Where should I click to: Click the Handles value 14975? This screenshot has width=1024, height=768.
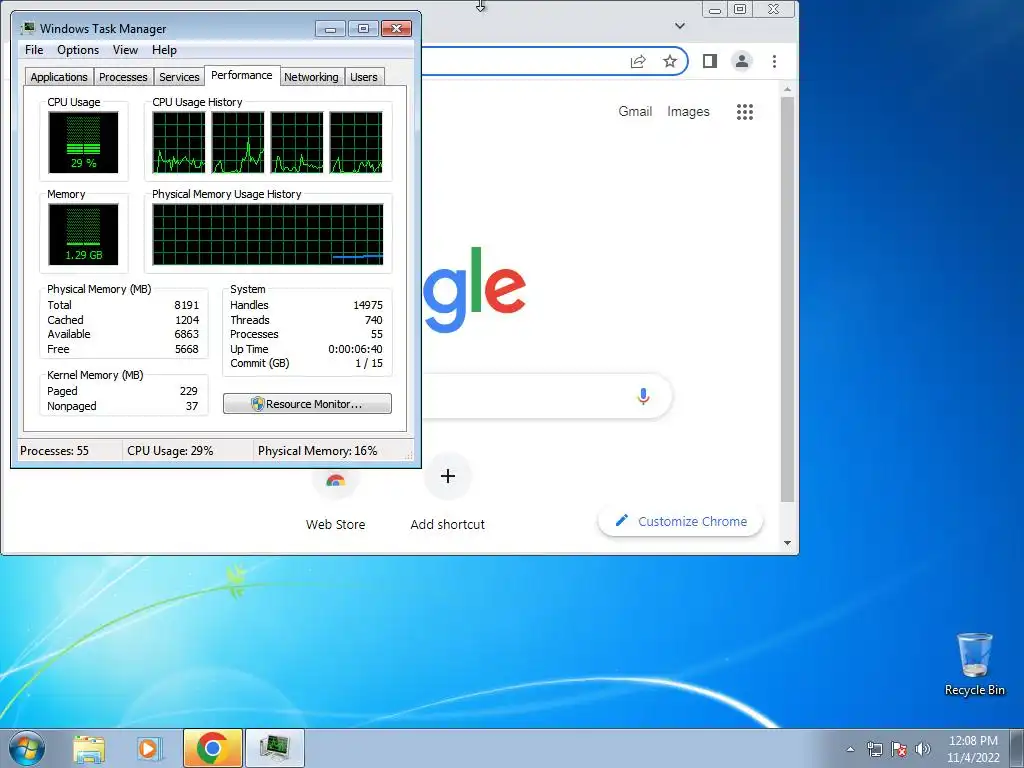pyautogui.click(x=368, y=305)
